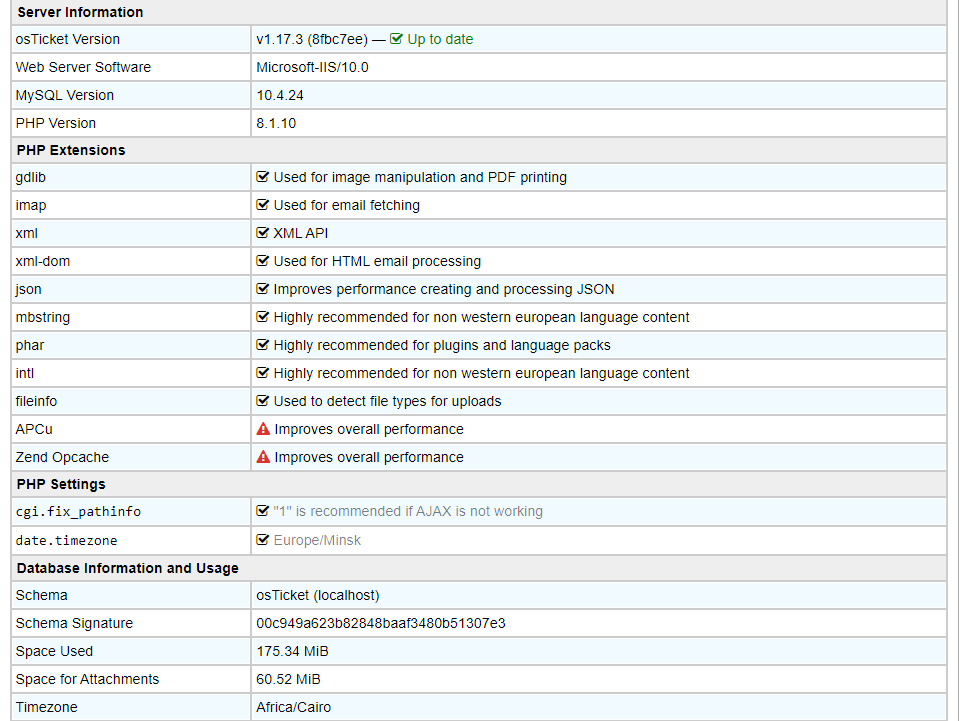
Task: Select the Schema Signature hash value
Action: pos(381,623)
